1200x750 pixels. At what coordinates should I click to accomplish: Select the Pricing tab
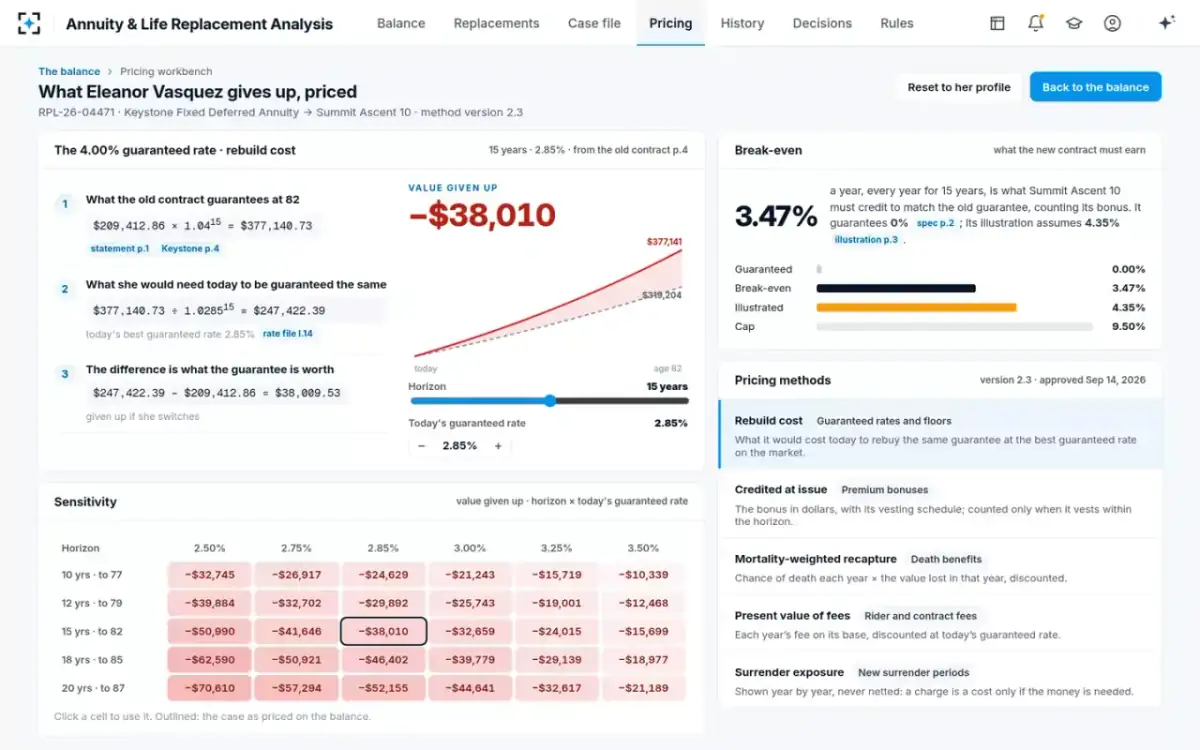[x=670, y=23]
